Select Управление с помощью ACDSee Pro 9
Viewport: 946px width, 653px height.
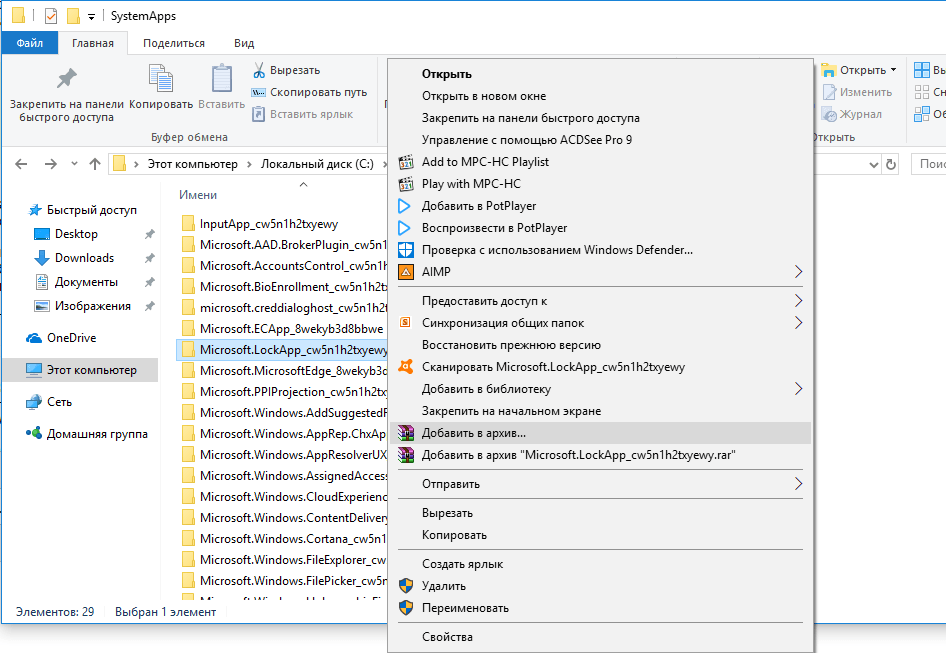coord(600,139)
